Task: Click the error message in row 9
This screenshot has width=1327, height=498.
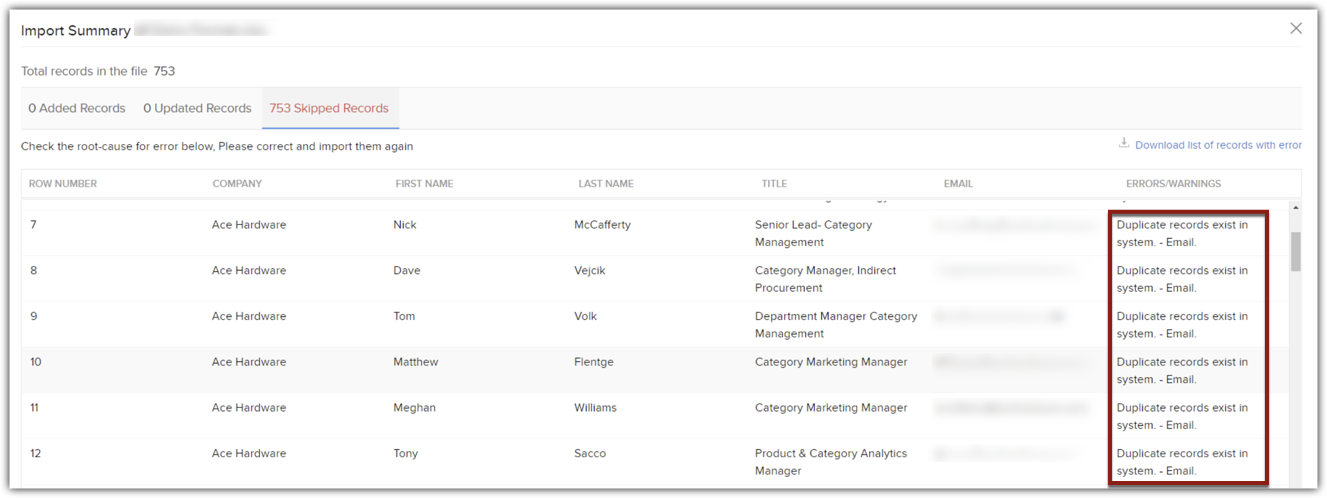Action: pyautogui.click(x=1182, y=325)
